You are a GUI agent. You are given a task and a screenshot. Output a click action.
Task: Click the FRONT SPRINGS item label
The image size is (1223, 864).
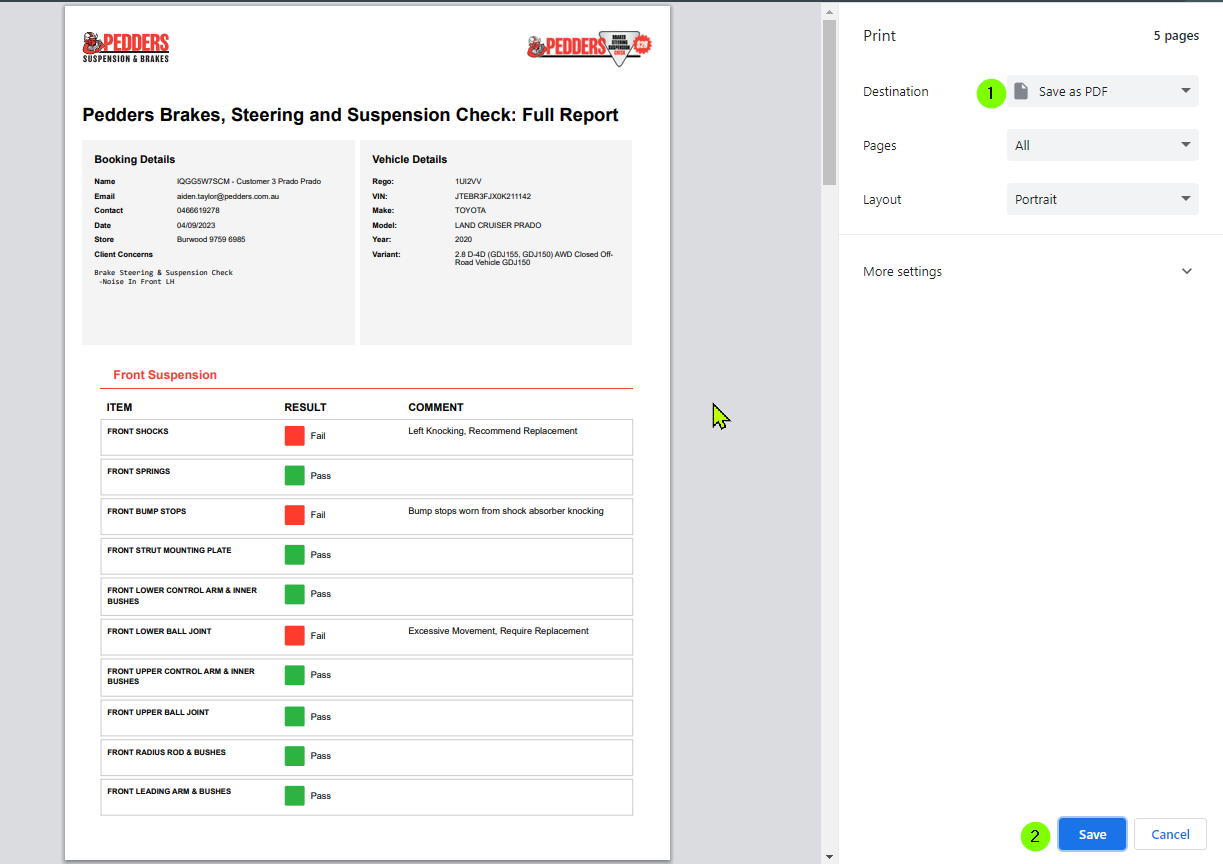(x=139, y=471)
